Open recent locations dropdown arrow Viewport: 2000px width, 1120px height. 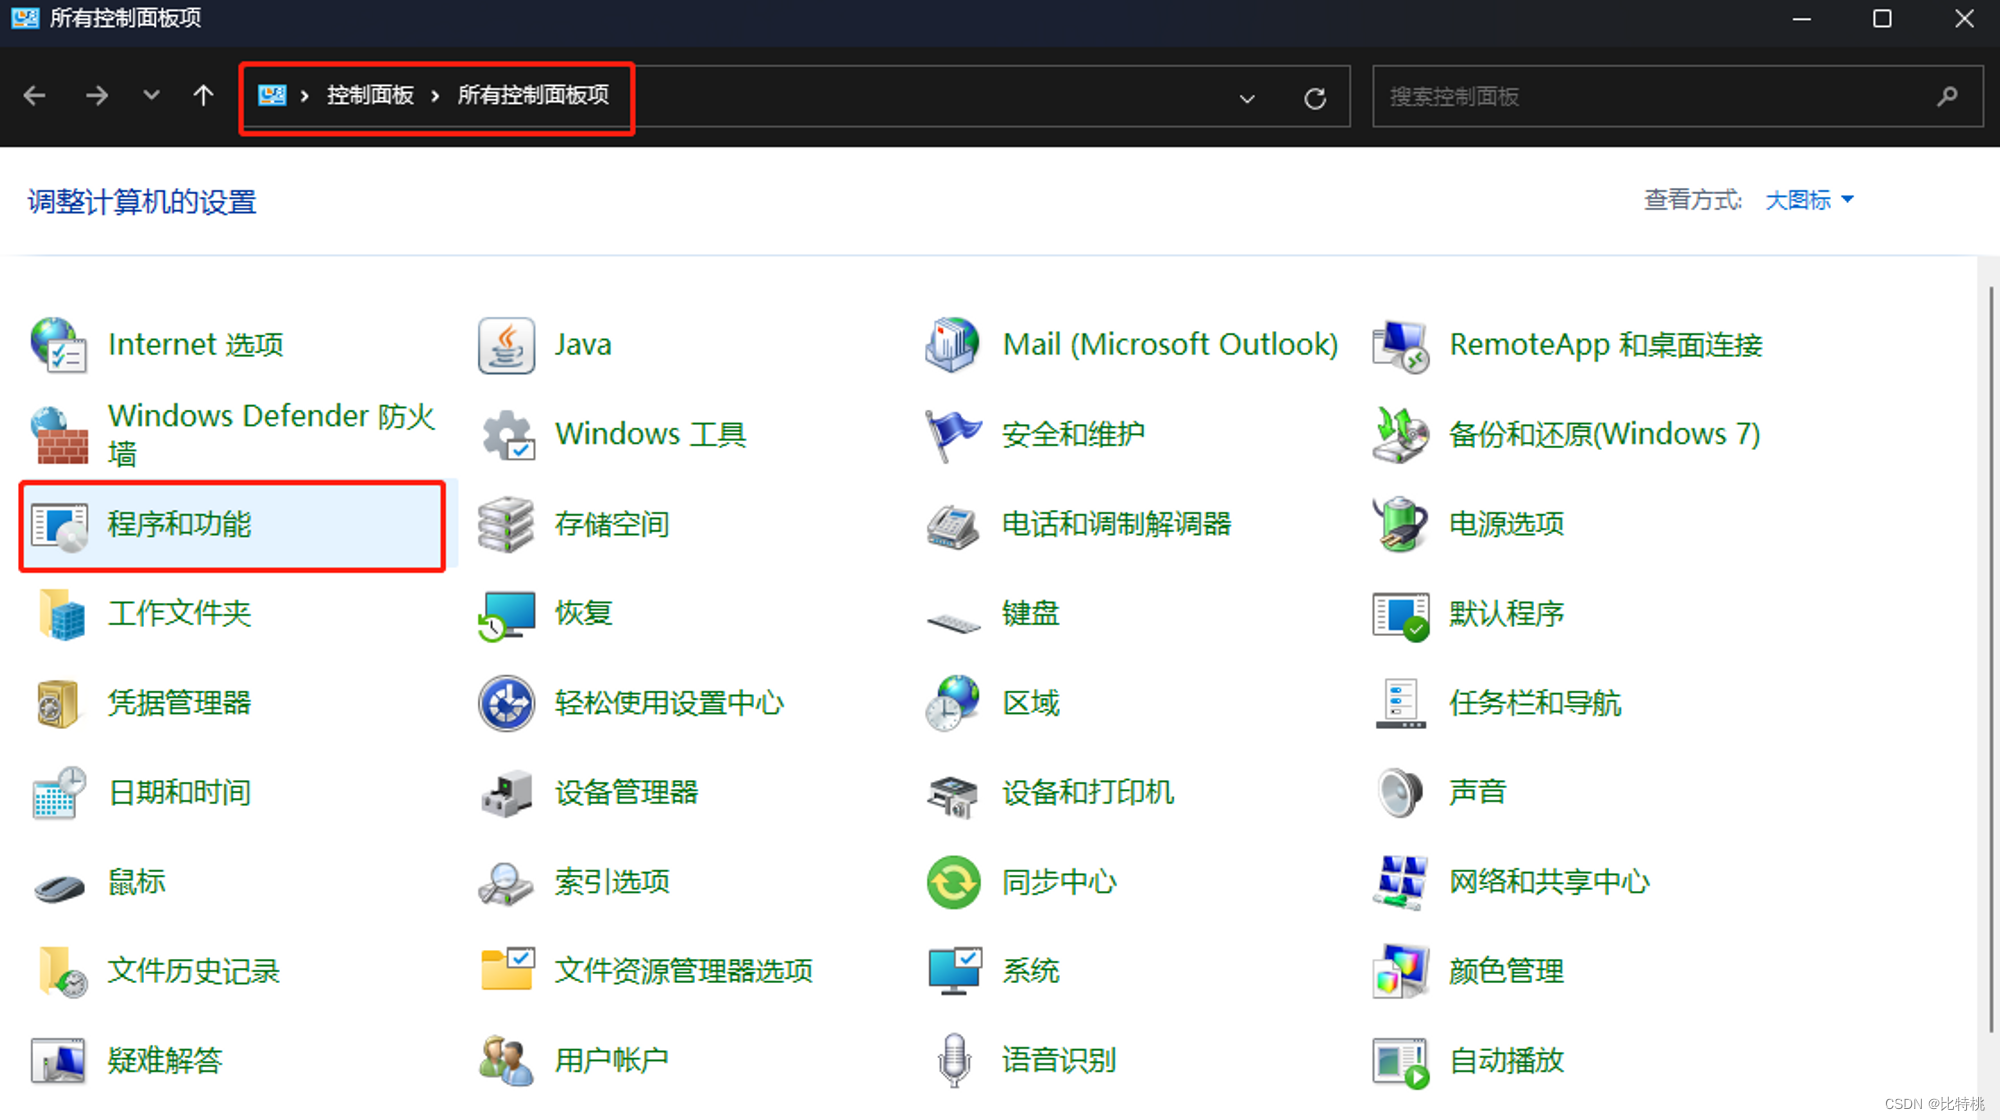pyautogui.click(x=151, y=96)
